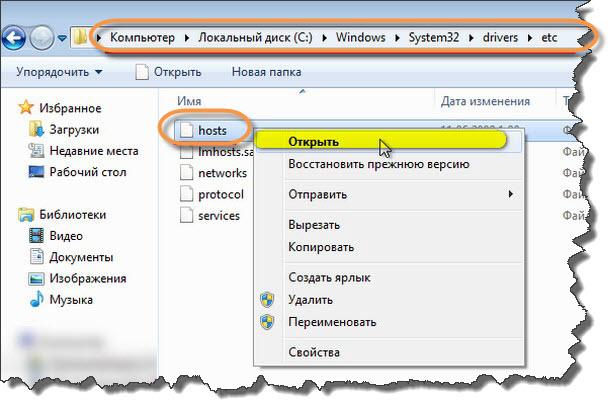Screen dimensions: 614x416
Task: Click the Недавние места icon
Action: pyautogui.click(x=36, y=151)
